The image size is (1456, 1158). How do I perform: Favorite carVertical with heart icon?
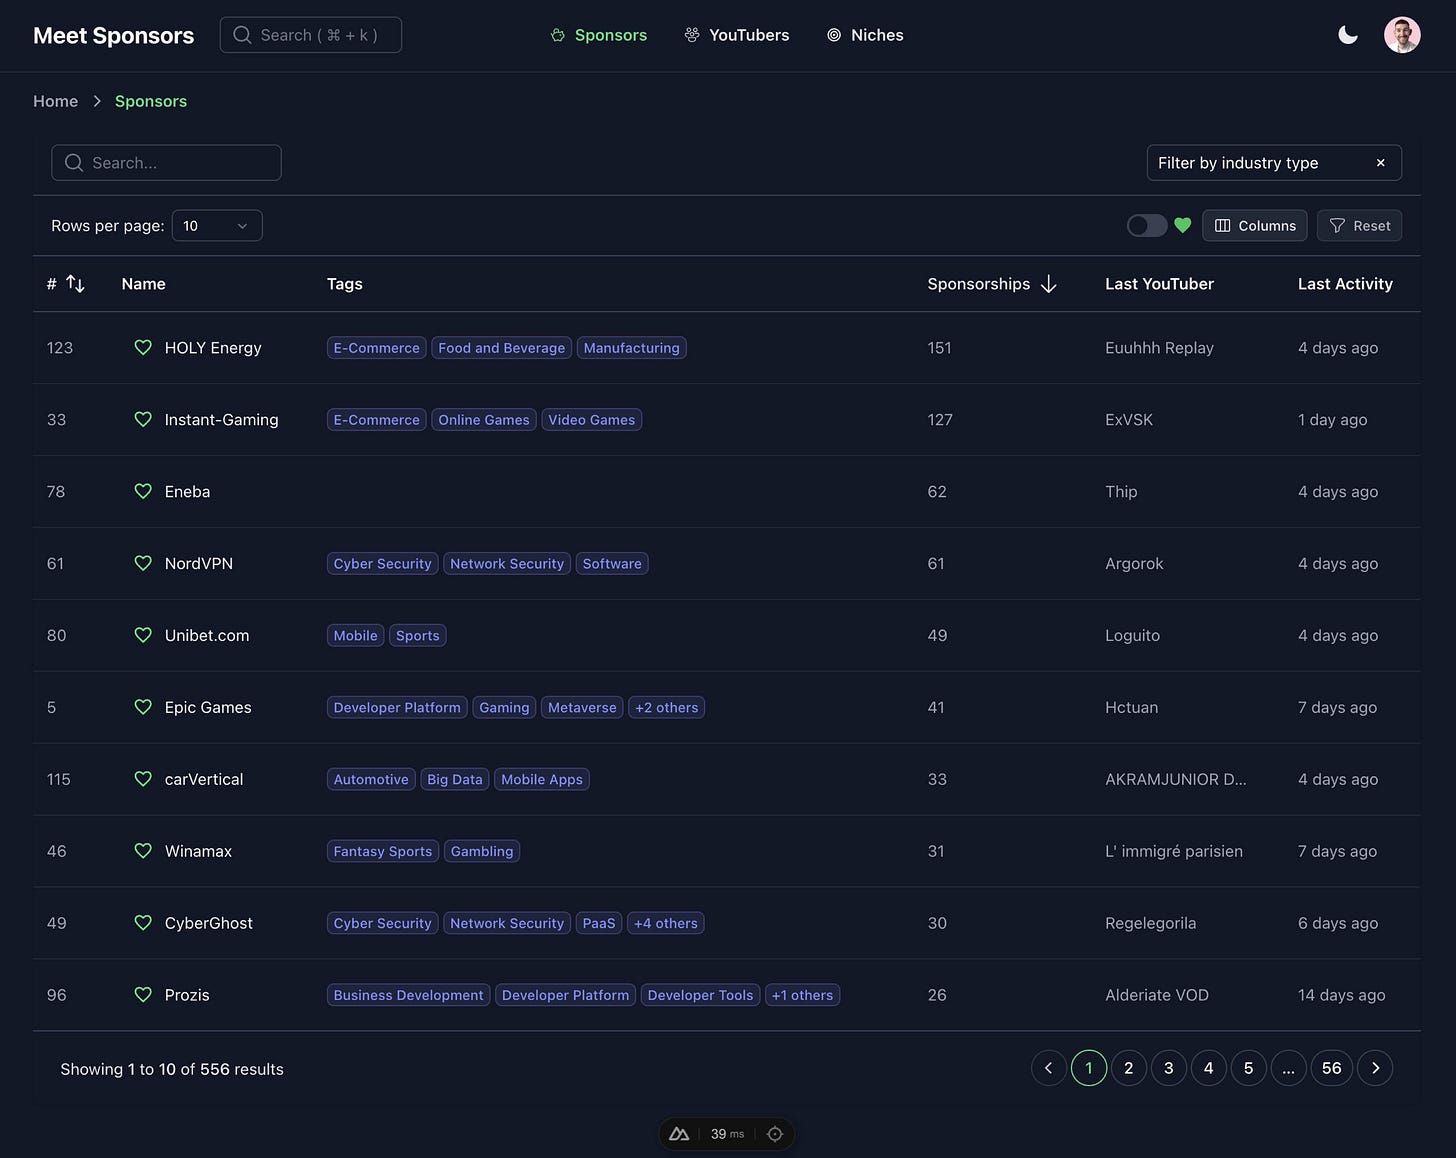143,779
